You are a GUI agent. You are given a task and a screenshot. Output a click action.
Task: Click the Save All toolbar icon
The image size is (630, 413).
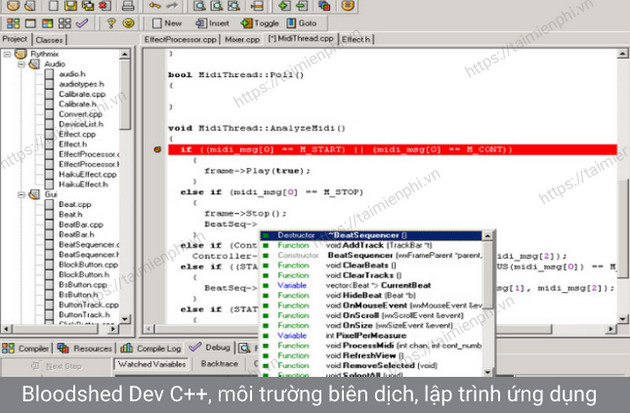(x=88, y=5)
